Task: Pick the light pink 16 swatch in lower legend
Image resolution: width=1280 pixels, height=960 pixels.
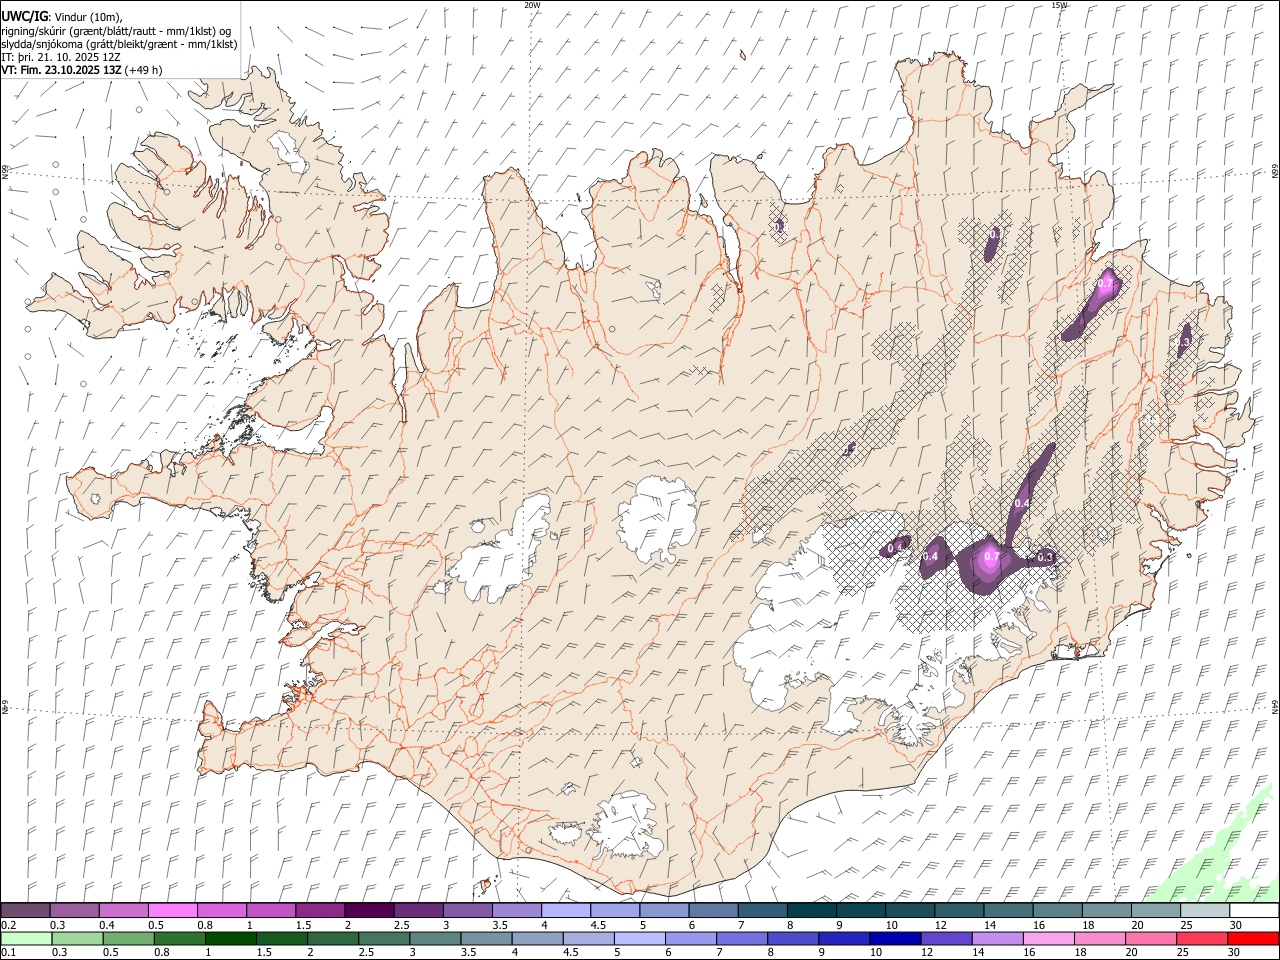Action: tap(1047, 939)
